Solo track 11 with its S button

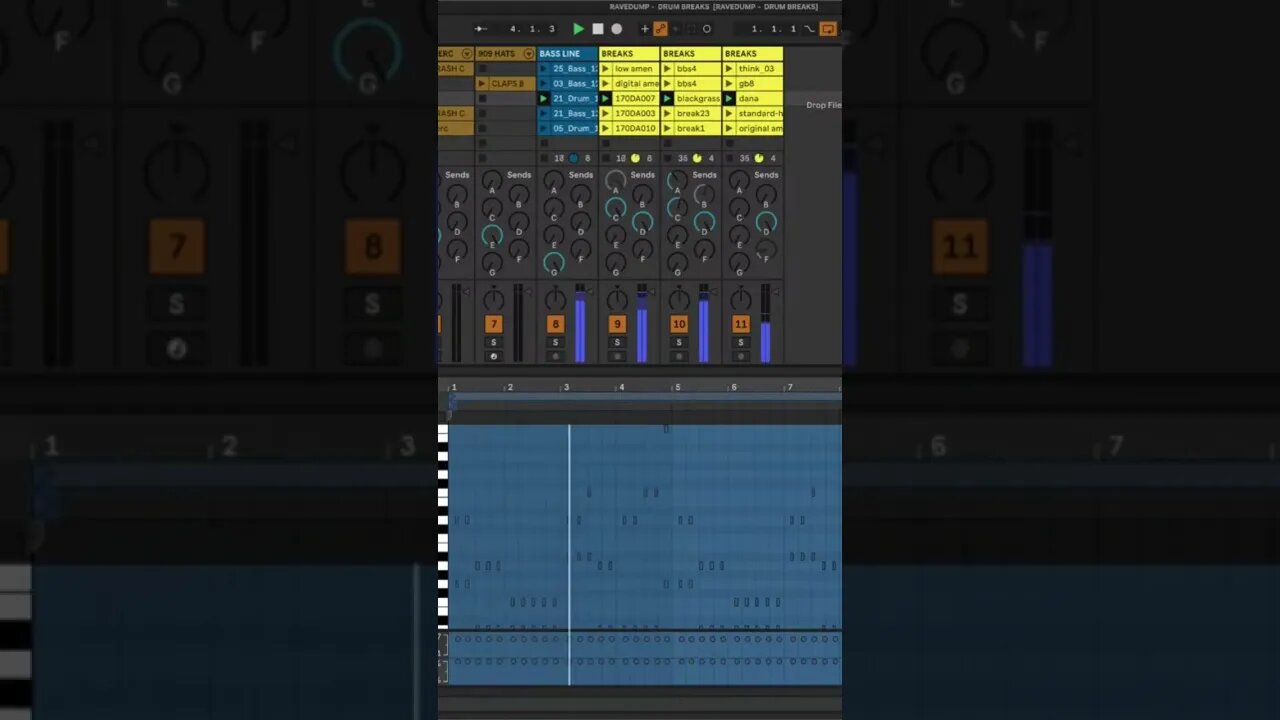(741, 342)
